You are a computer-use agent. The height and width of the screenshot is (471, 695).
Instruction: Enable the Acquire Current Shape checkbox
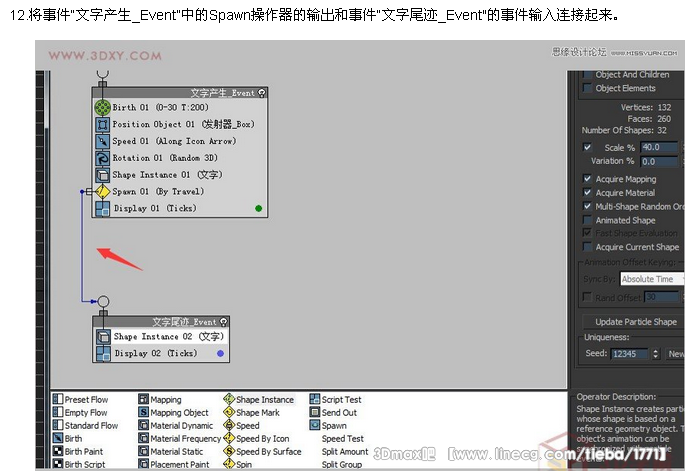[x=587, y=246]
